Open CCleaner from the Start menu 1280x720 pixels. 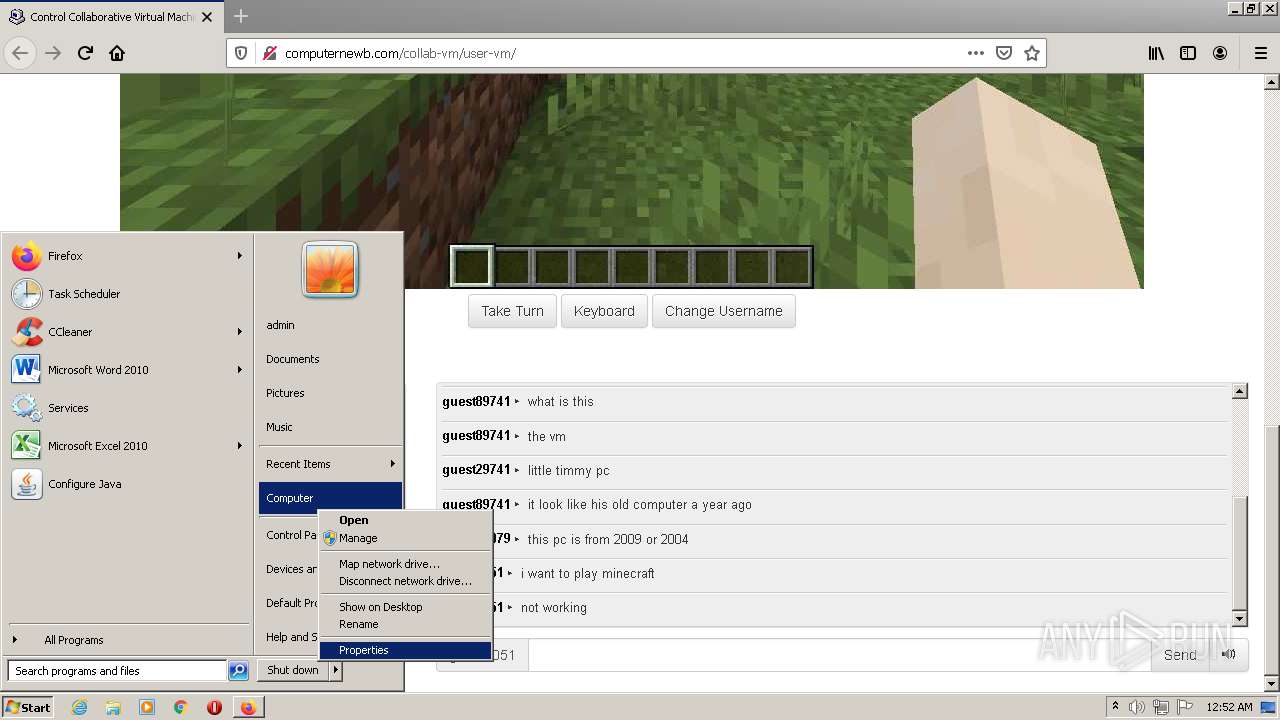pos(127,332)
